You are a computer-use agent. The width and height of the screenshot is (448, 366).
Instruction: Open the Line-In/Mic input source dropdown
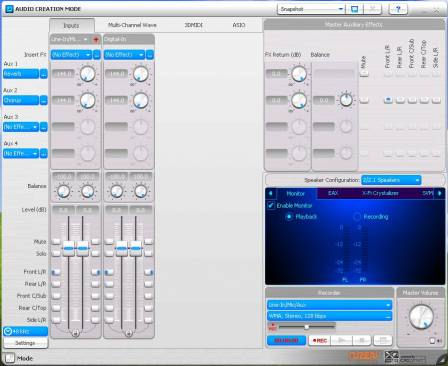(85, 40)
